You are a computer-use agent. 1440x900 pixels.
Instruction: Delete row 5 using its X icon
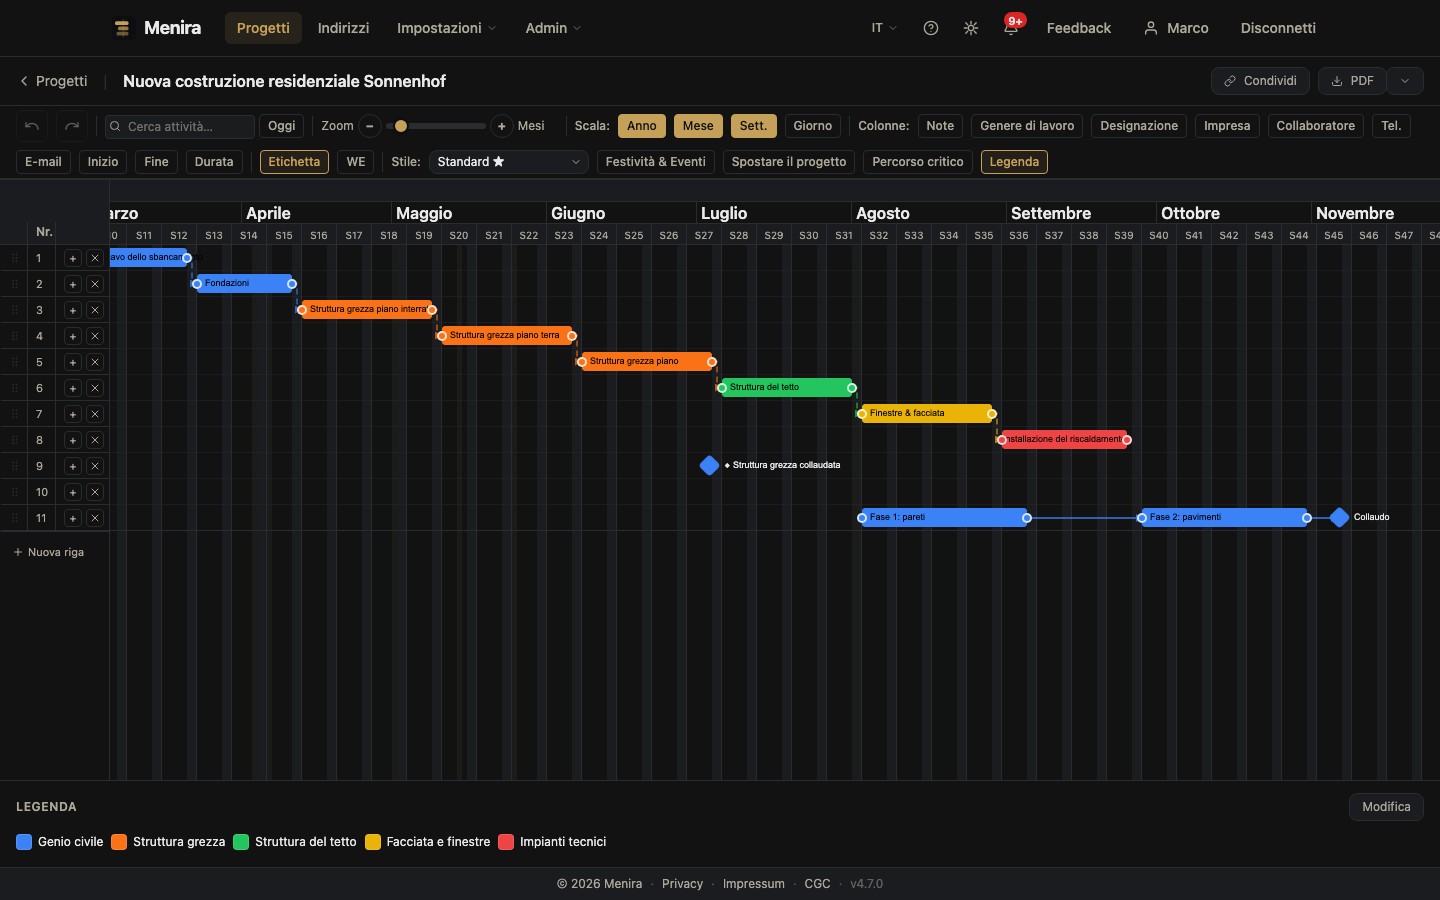click(95, 362)
